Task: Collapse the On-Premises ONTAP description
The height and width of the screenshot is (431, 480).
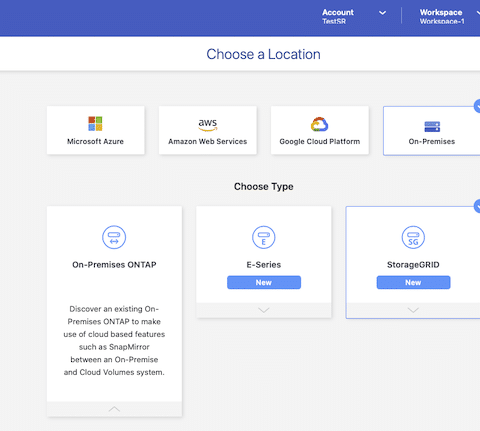Action: pyautogui.click(x=114, y=409)
